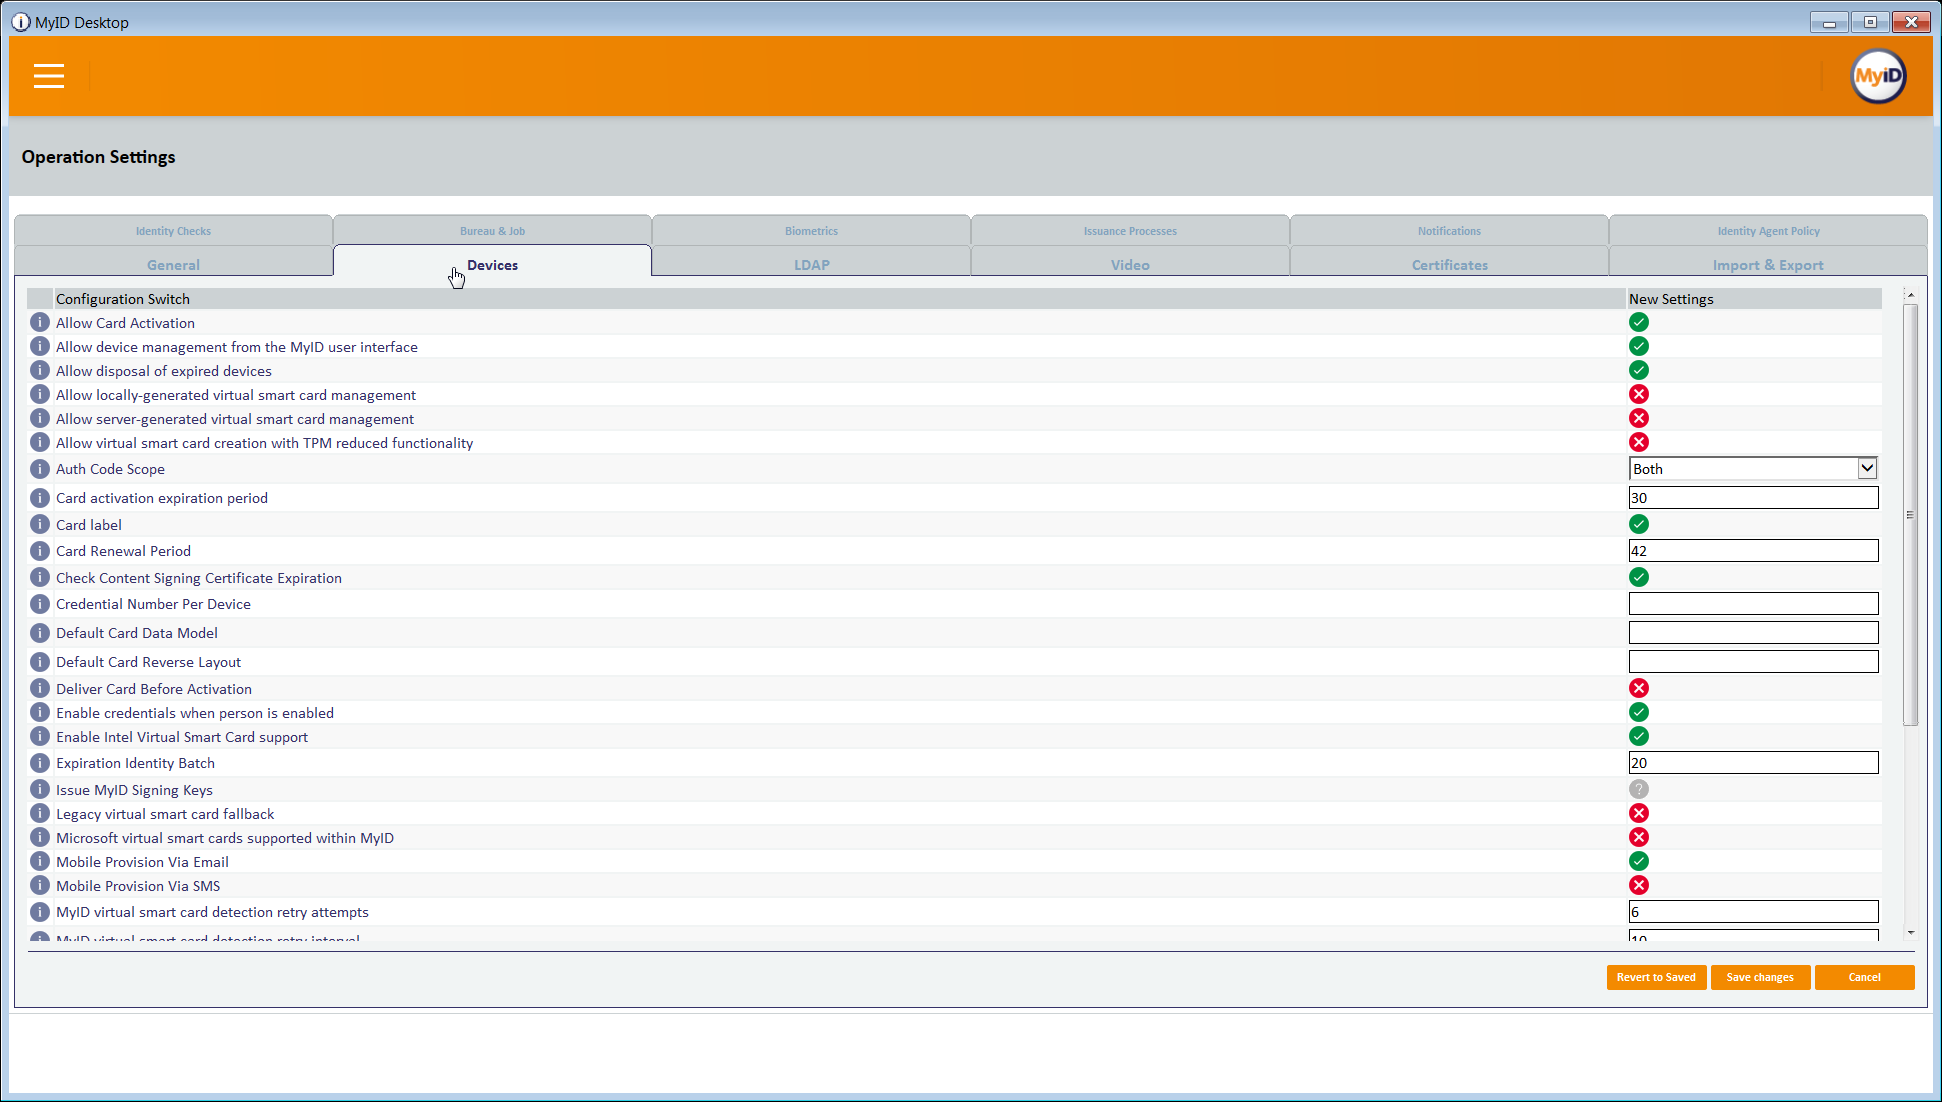Click info icon for Card Renewal Period
Screen dimensions: 1942x1102
[x=39, y=551]
